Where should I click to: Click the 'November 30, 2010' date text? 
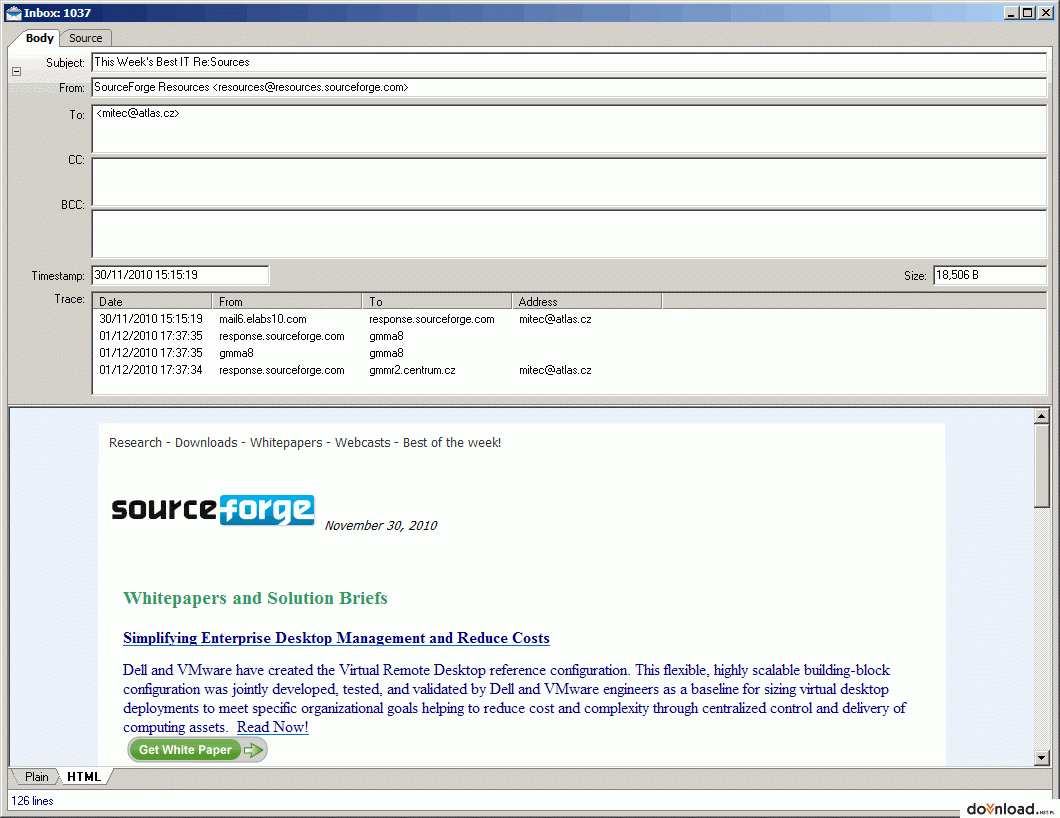(x=381, y=525)
